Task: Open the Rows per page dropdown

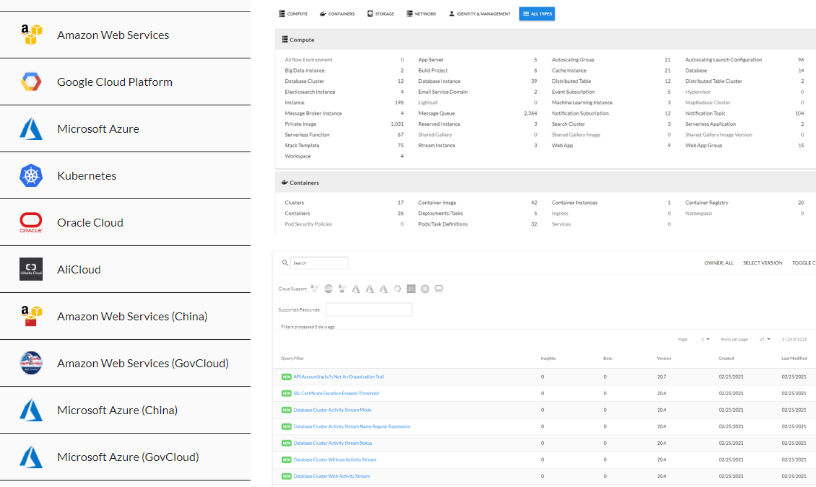Action: (x=764, y=339)
